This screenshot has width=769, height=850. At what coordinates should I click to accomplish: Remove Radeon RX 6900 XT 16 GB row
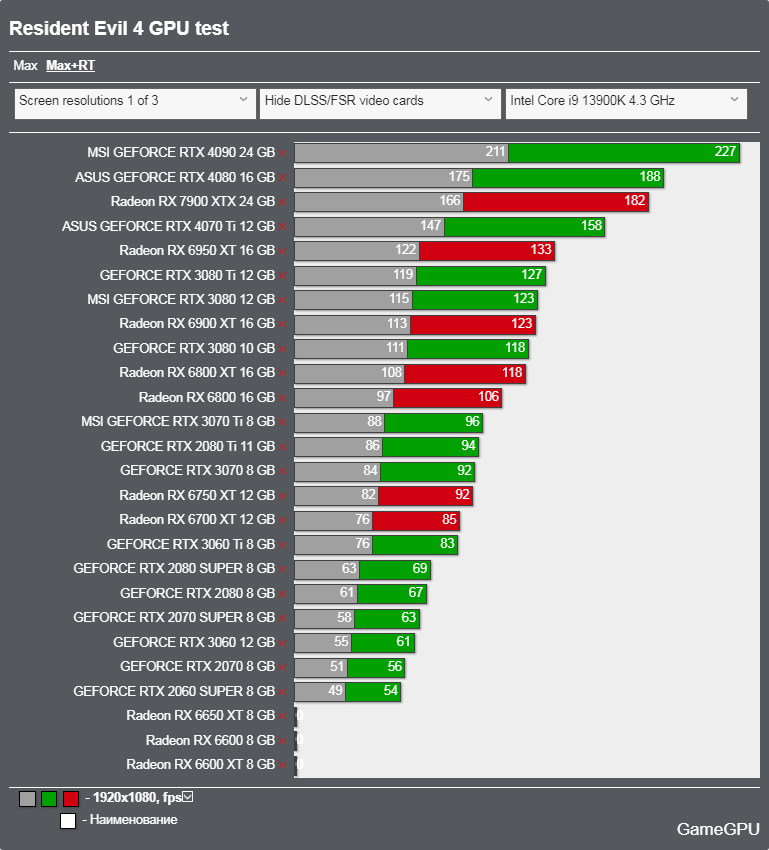point(282,324)
